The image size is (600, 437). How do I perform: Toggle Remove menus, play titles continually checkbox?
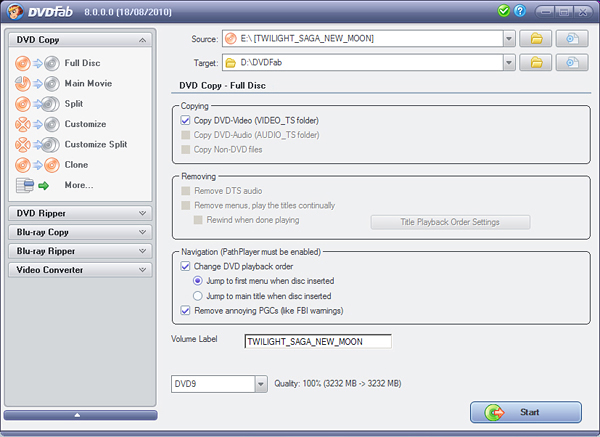(x=186, y=205)
